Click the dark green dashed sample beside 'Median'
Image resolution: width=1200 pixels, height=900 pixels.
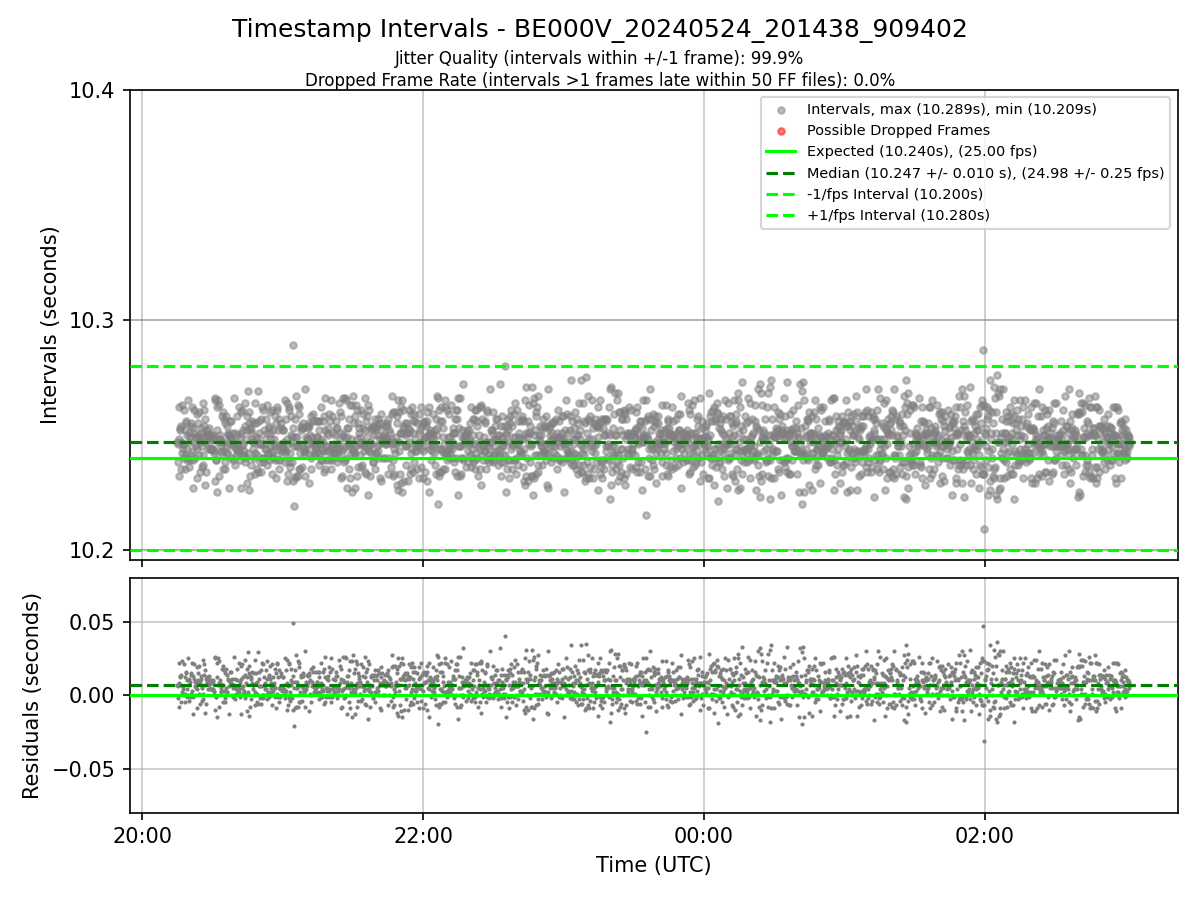tap(782, 173)
